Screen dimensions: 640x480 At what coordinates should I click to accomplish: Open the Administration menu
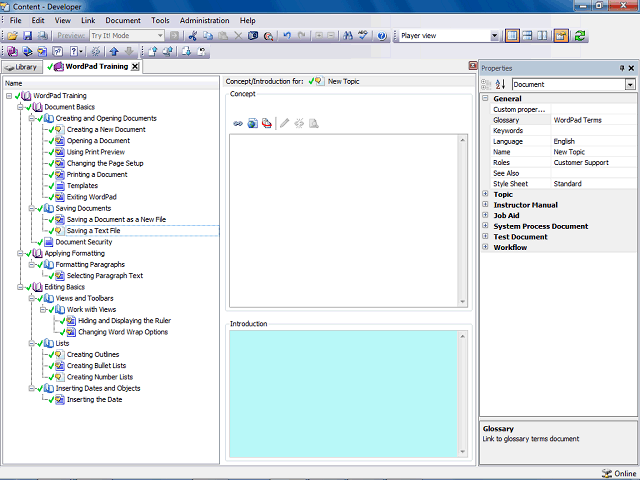(x=204, y=20)
